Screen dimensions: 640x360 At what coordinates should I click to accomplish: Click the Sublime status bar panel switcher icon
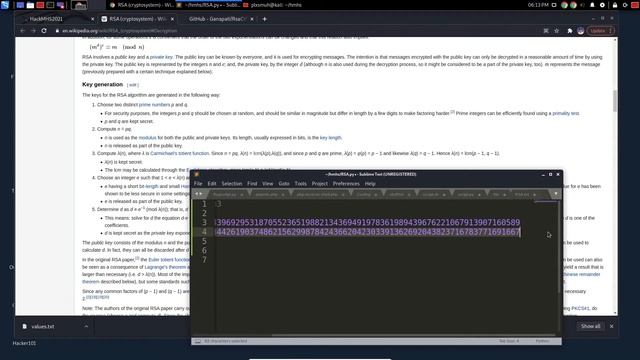pos(198,341)
